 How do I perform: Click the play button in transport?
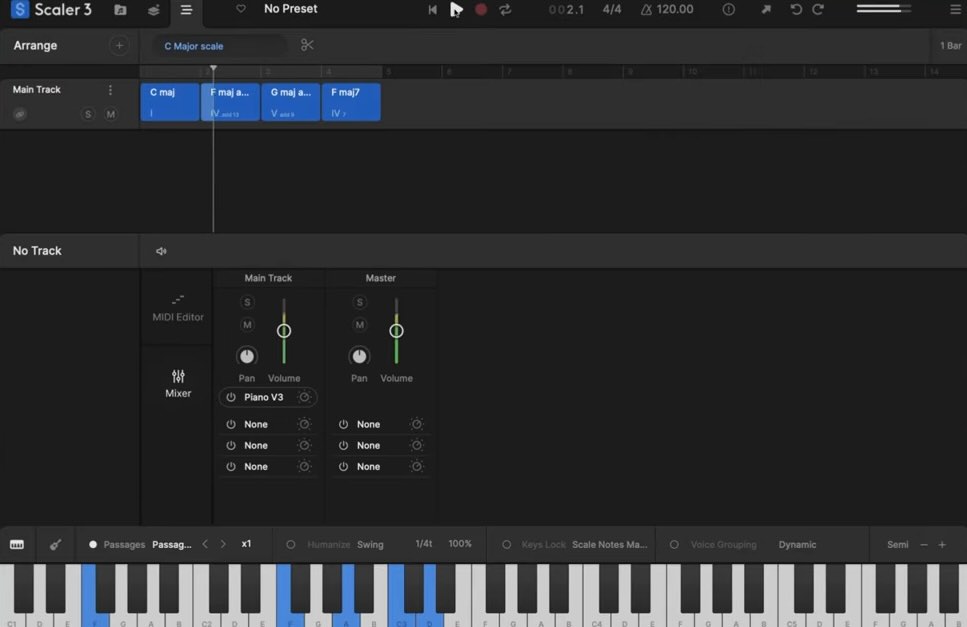456,9
